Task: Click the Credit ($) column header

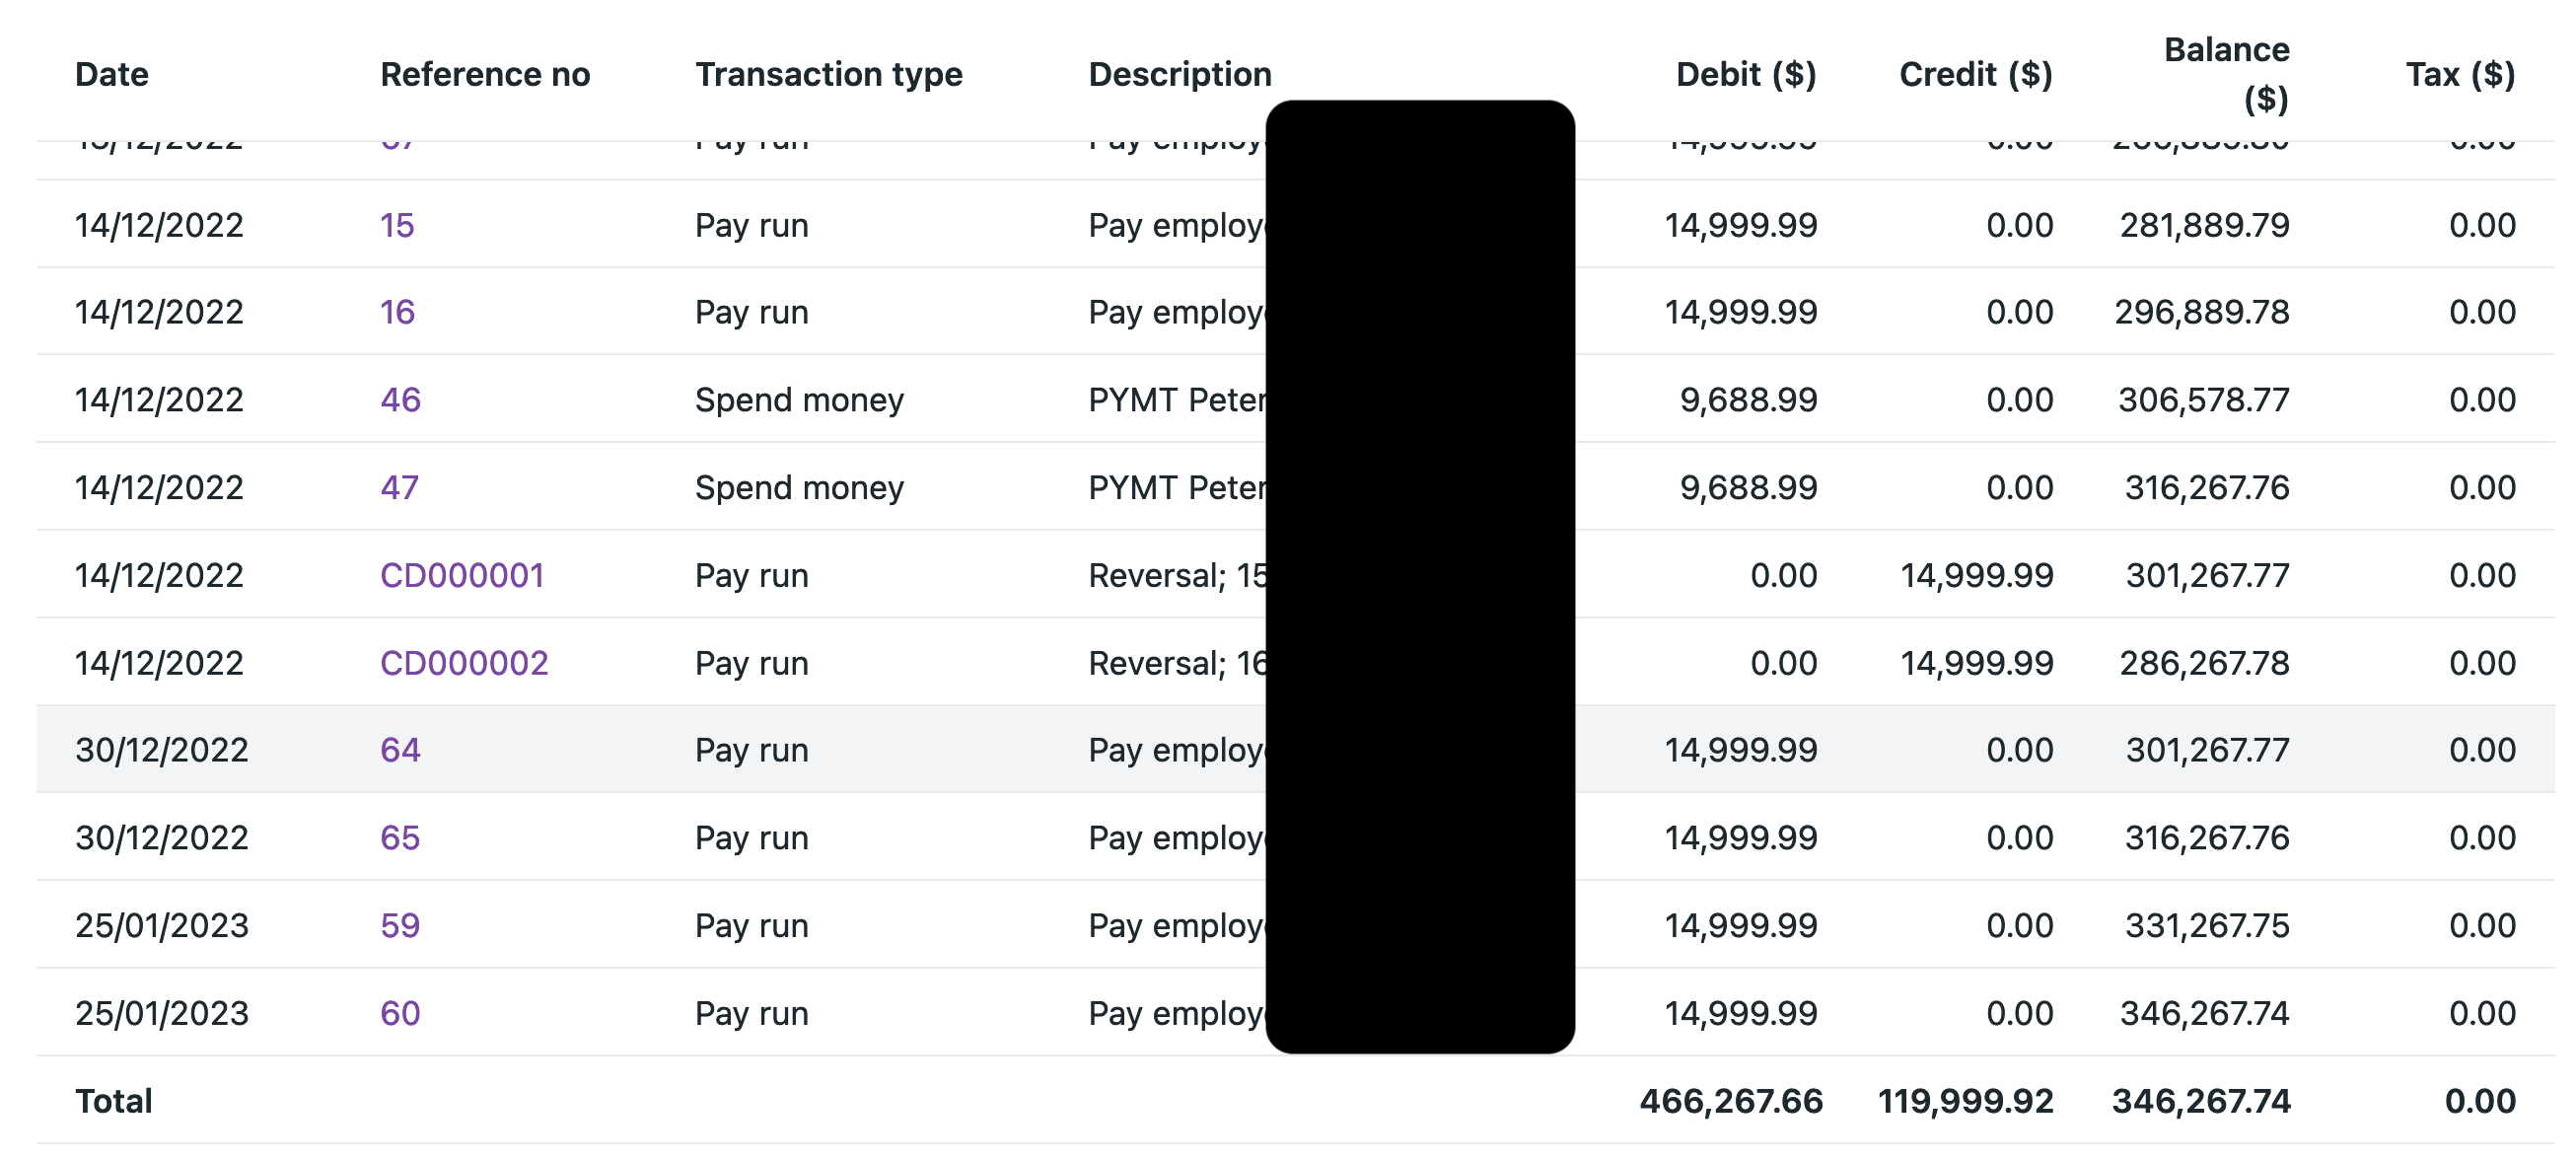Action: pyautogui.click(x=1975, y=74)
